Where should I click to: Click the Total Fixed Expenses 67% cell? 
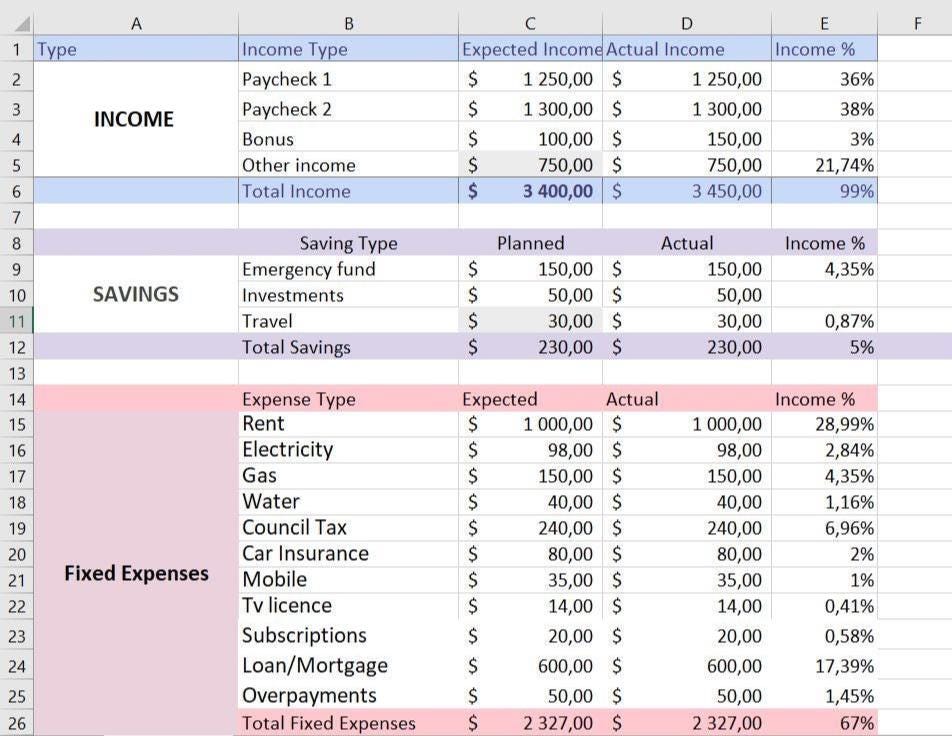(824, 723)
